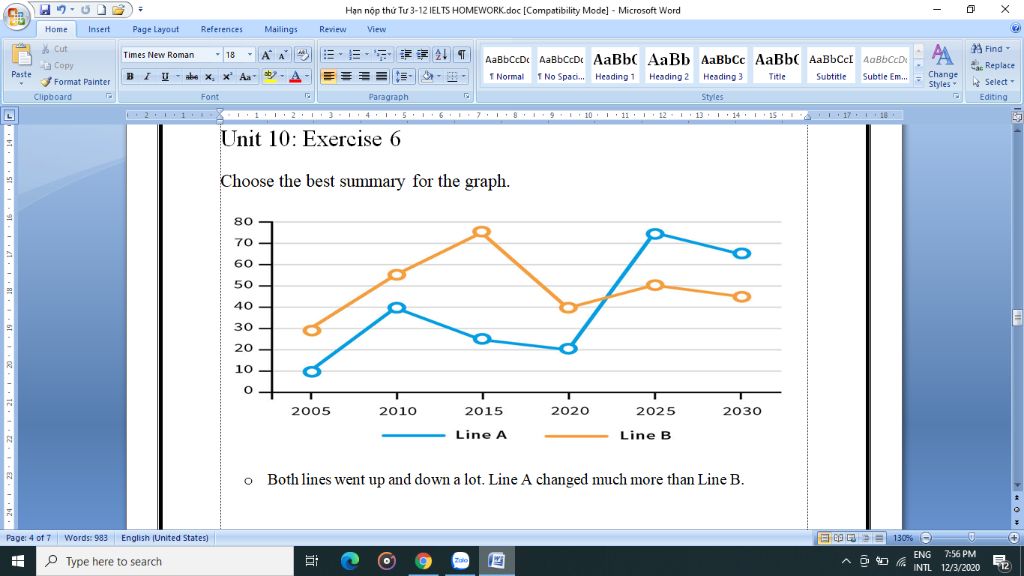This screenshot has height=576, width=1024.
Task: Open Zalo app from taskbar
Action: (460, 561)
